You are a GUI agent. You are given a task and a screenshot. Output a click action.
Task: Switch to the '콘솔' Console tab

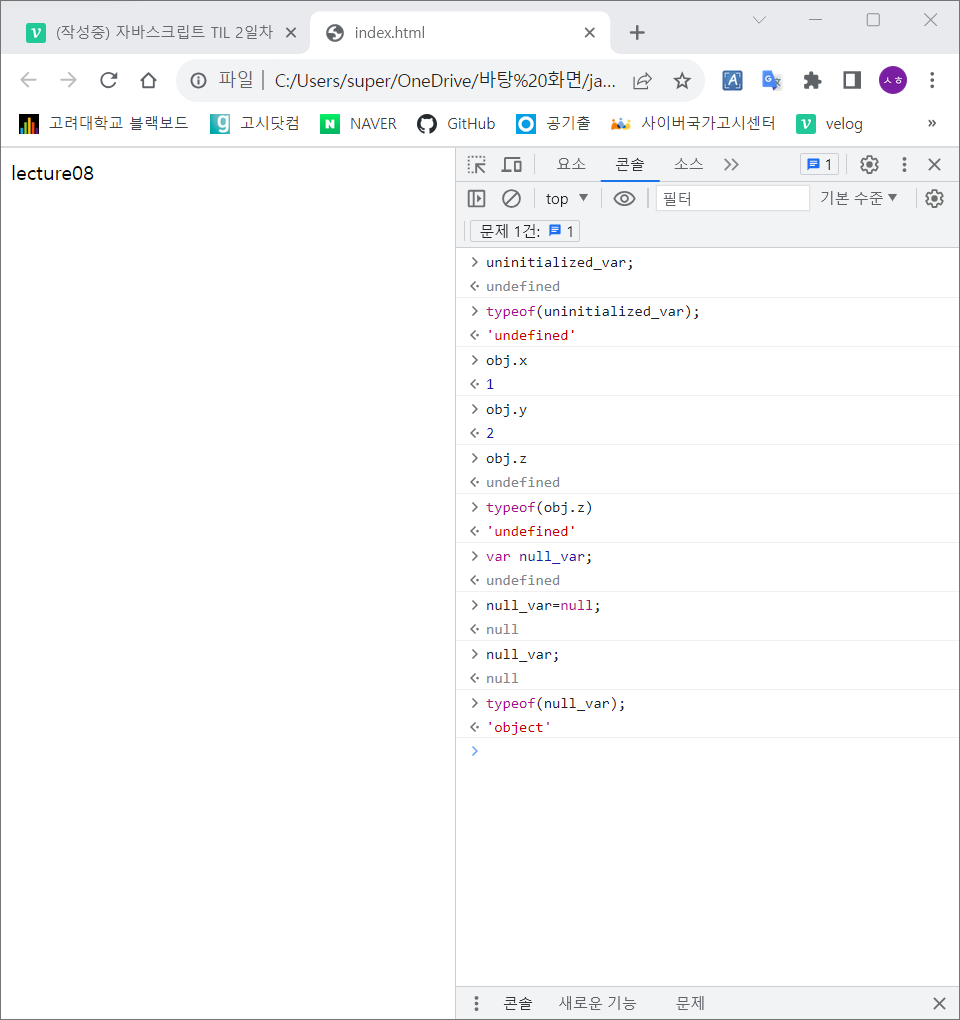coord(630,165)
